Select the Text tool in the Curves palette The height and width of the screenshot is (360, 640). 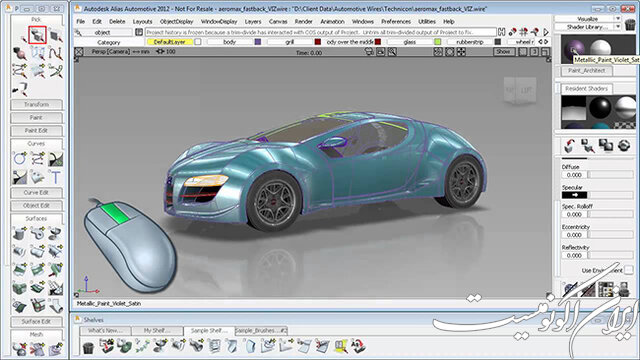(55, 177)
